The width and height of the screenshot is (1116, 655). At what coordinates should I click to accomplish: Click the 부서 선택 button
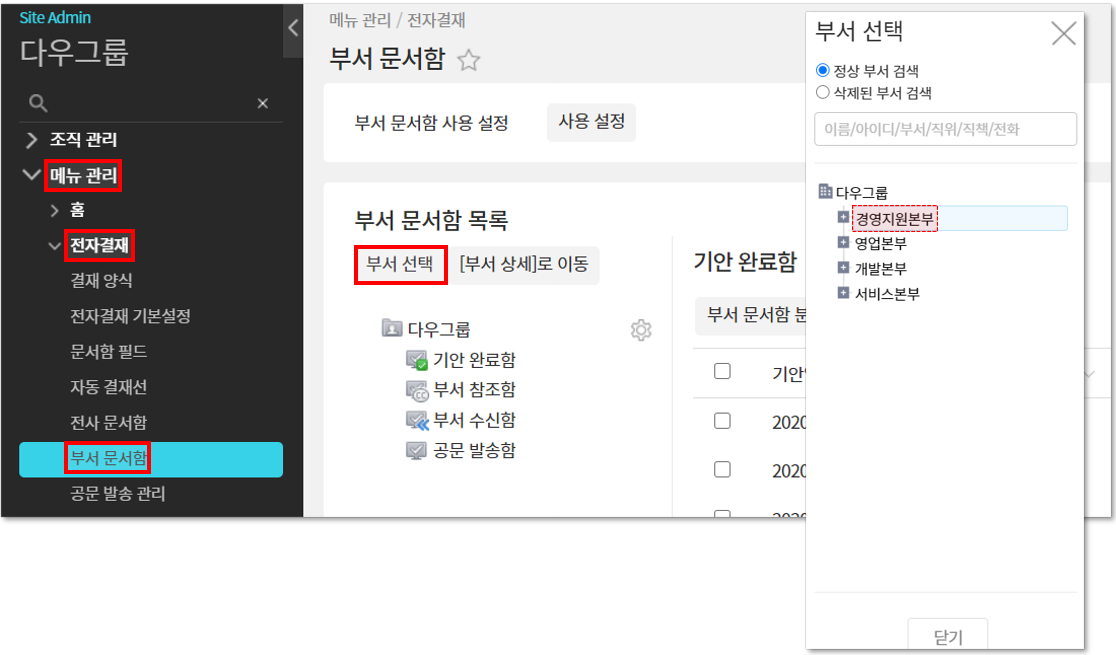400,265
